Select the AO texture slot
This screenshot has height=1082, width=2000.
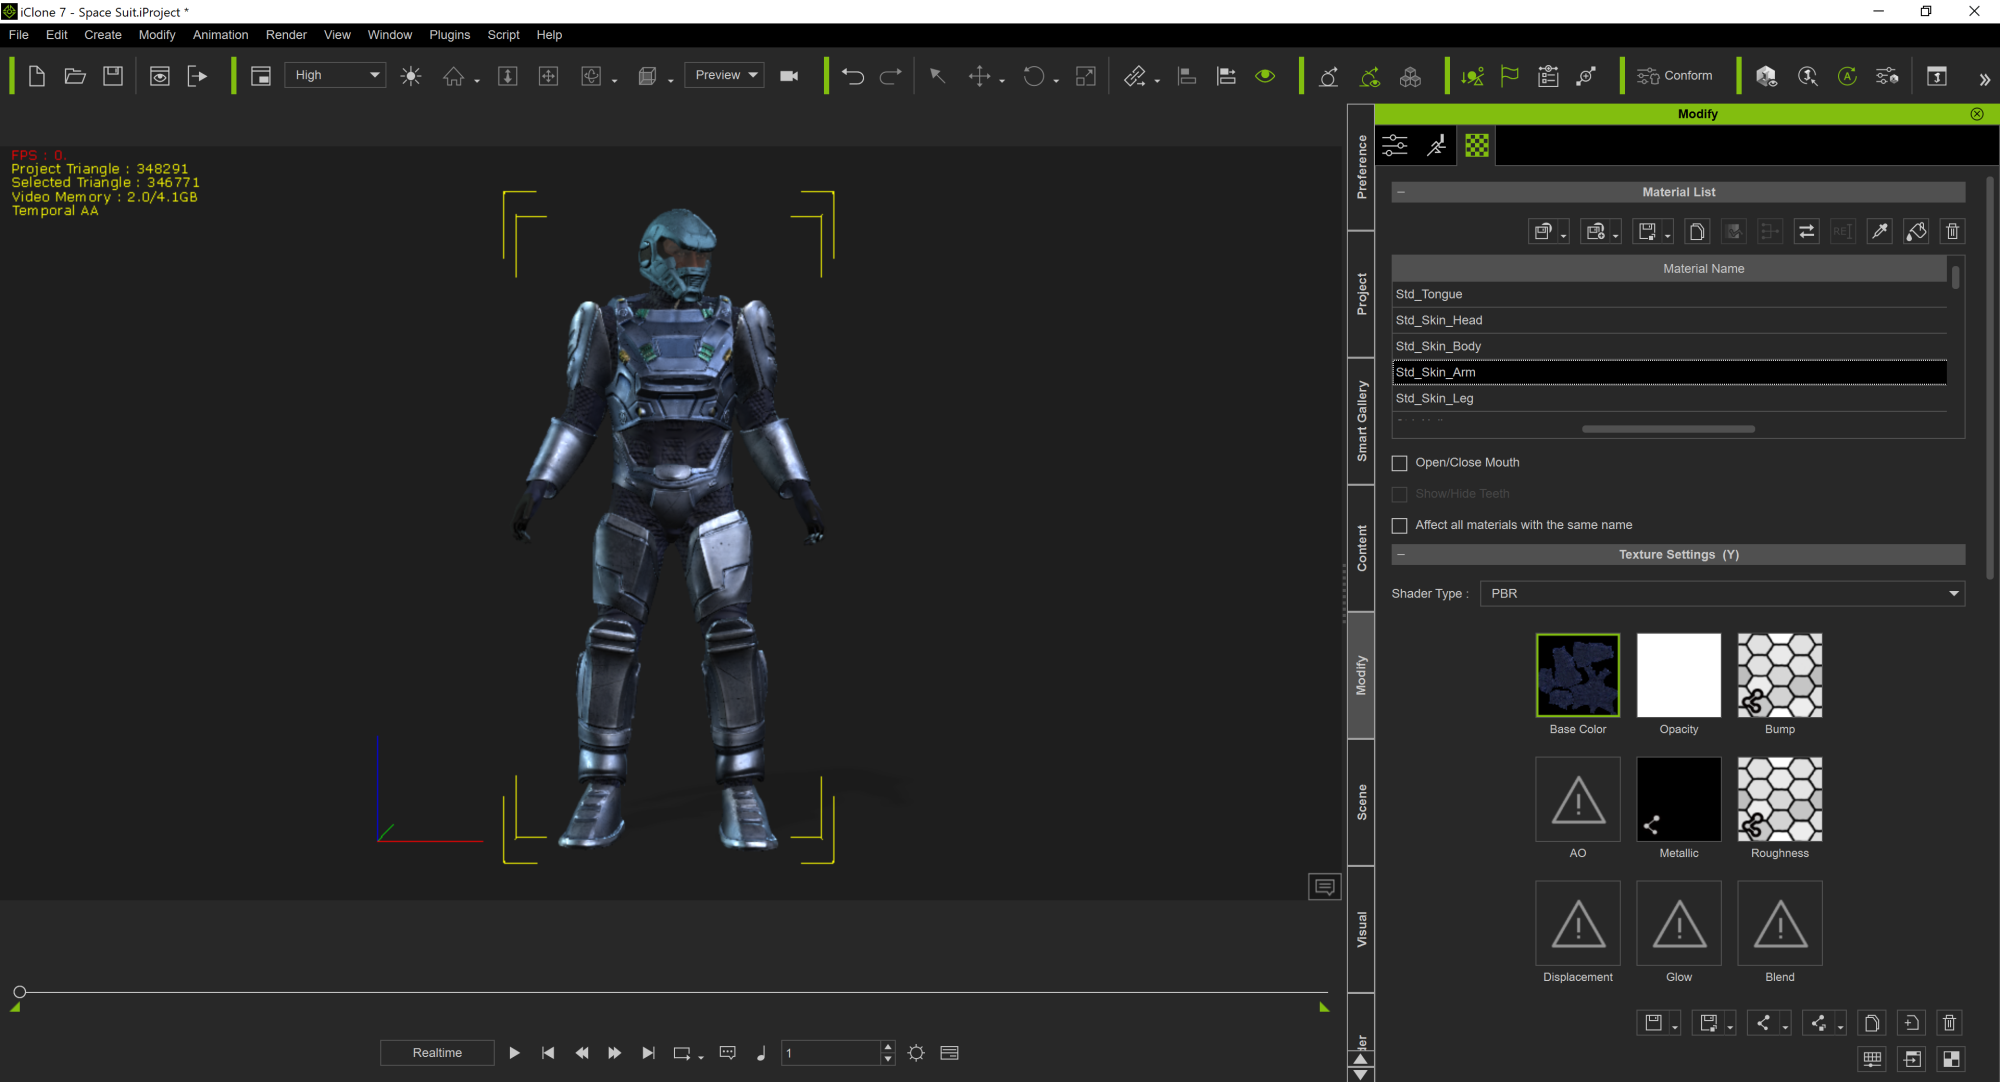click(1578, 799)
